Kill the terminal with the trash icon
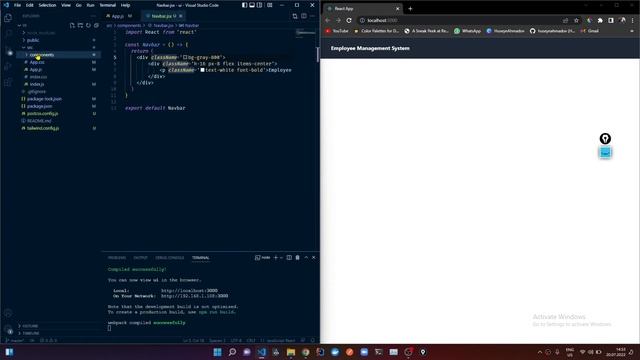Screen dimensions: 640x360 tap(298, 258)
